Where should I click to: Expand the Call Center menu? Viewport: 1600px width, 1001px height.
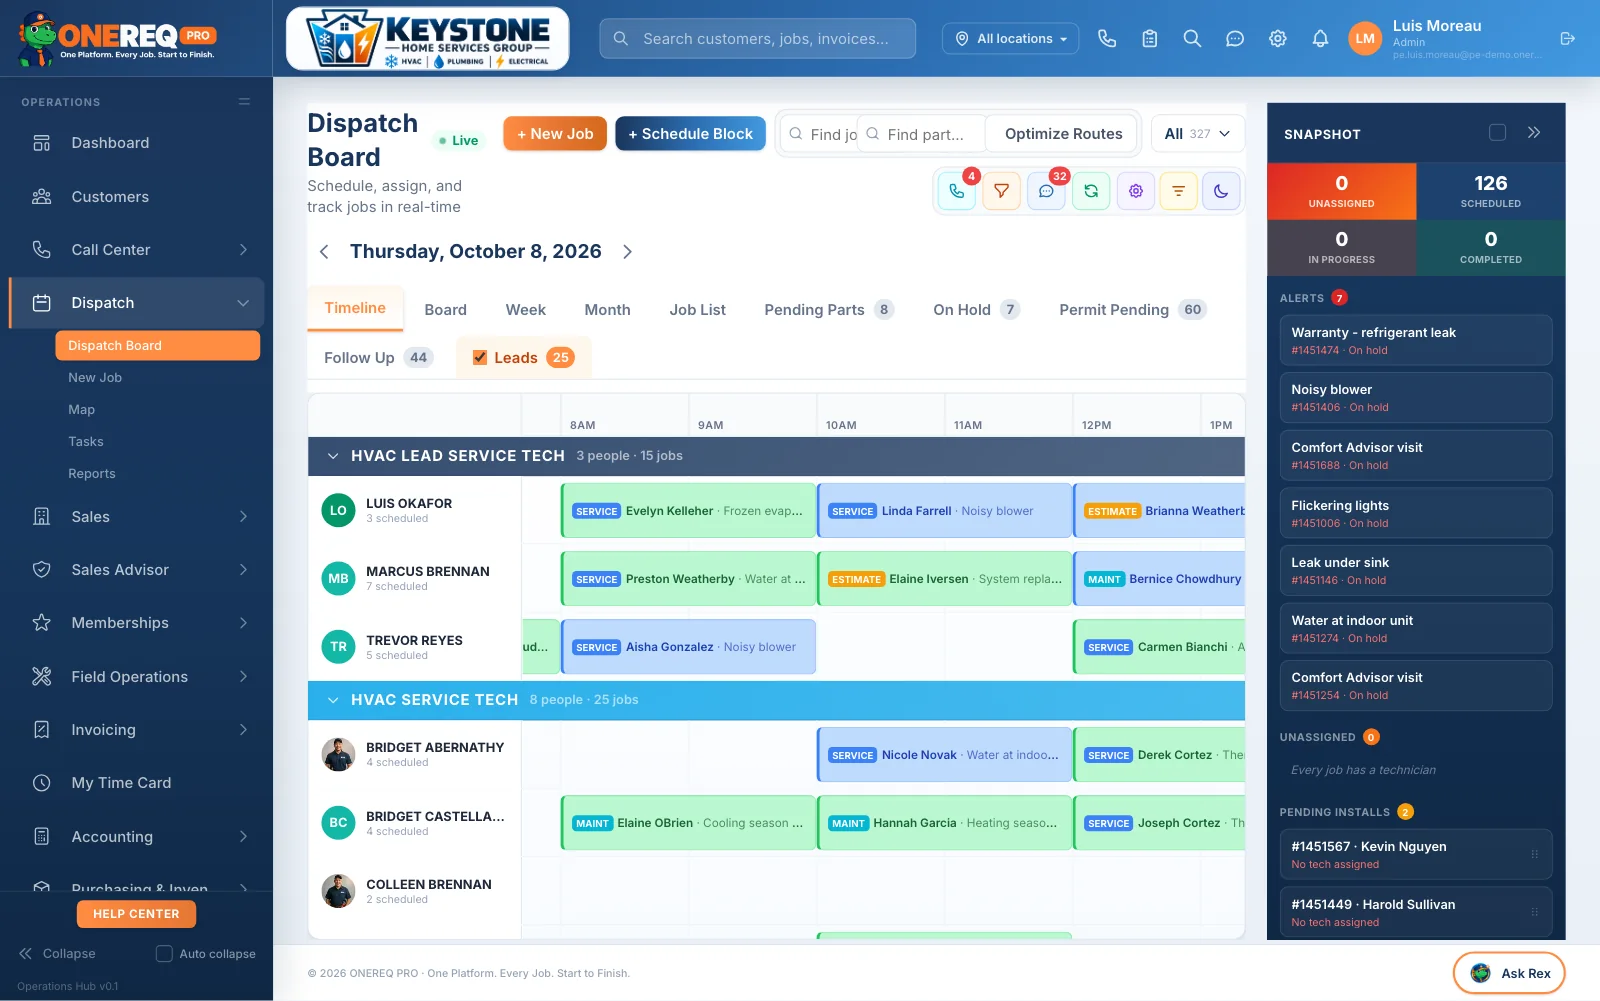[x=136, y=250]
